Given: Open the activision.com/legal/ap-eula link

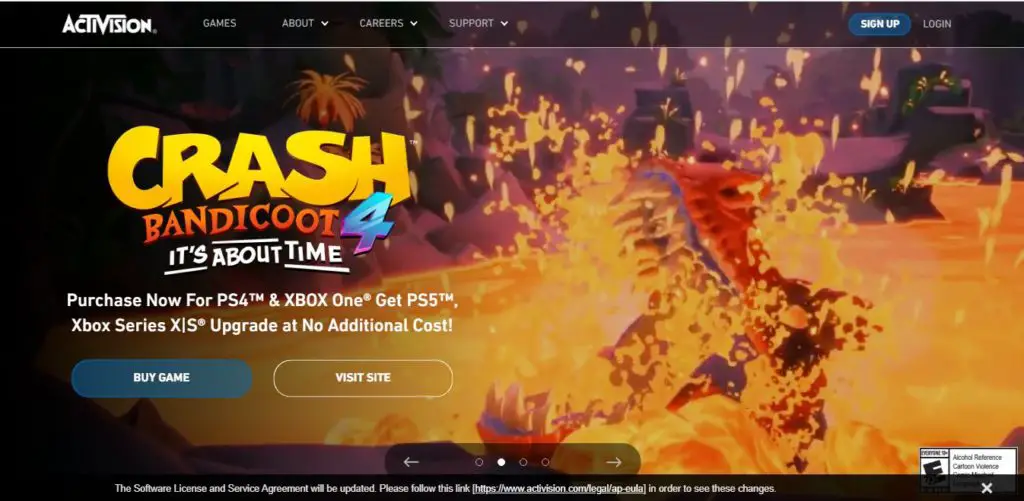Looking at the screenshot, I should pyautogui.click(x=559, y=489).
